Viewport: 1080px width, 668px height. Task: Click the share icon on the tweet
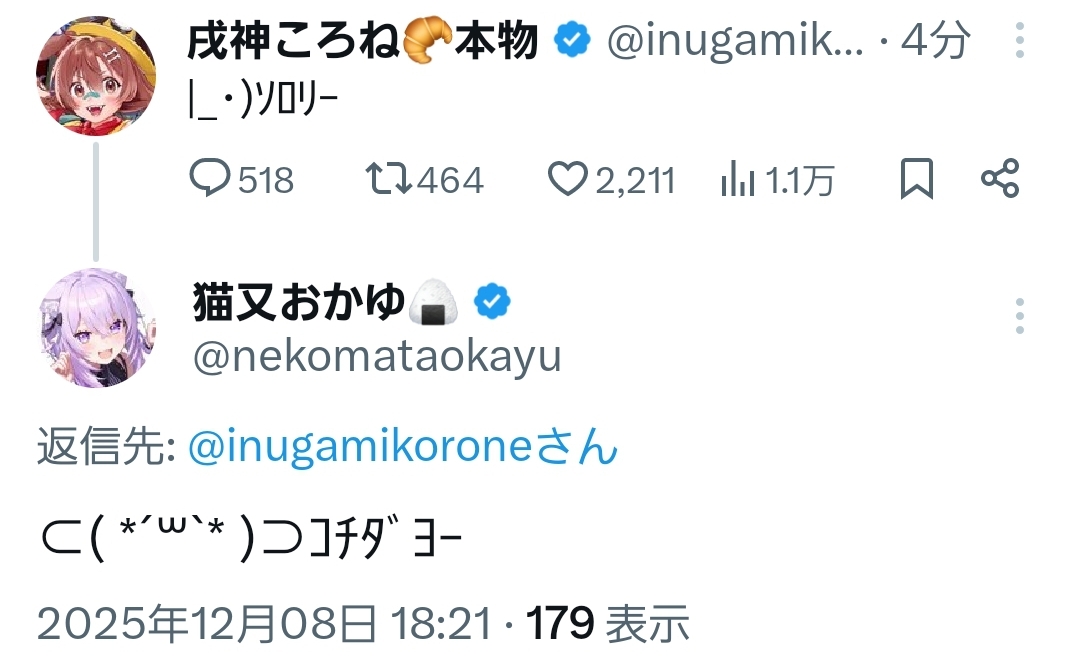pos(999,180)
